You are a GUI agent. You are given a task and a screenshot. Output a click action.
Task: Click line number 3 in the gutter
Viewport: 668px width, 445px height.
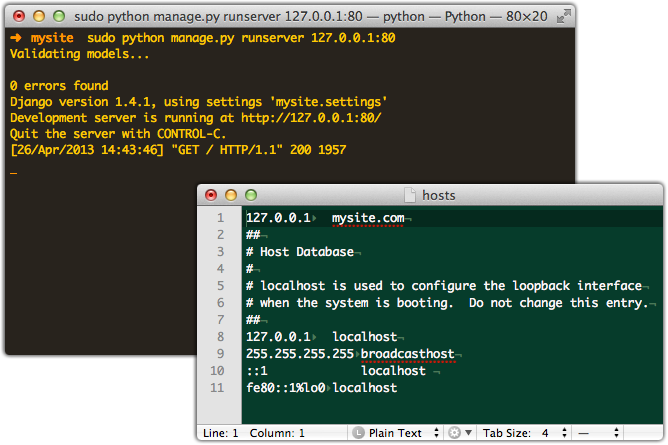pos(220,252)
